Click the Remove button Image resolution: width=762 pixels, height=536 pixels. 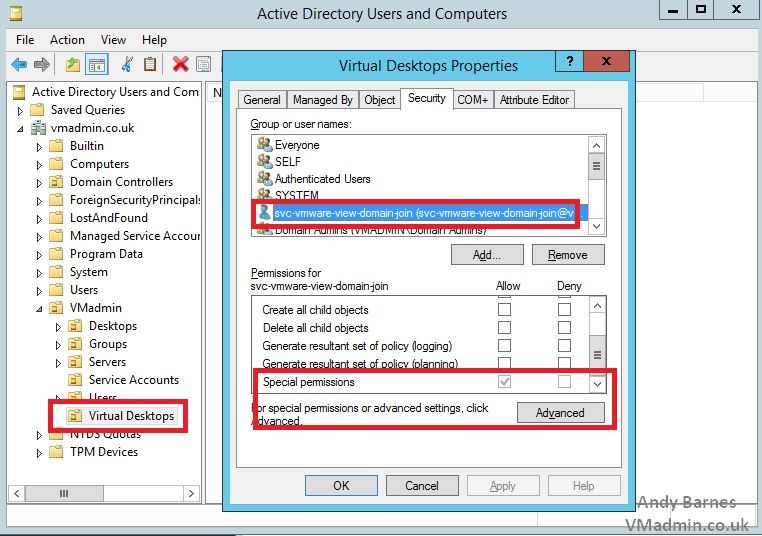click(568, 255)
